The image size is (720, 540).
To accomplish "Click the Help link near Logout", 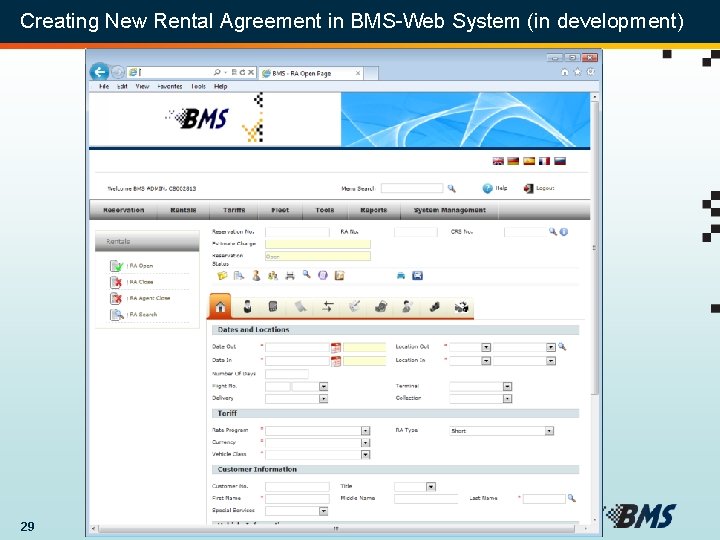I will click(x=501, y=188).
